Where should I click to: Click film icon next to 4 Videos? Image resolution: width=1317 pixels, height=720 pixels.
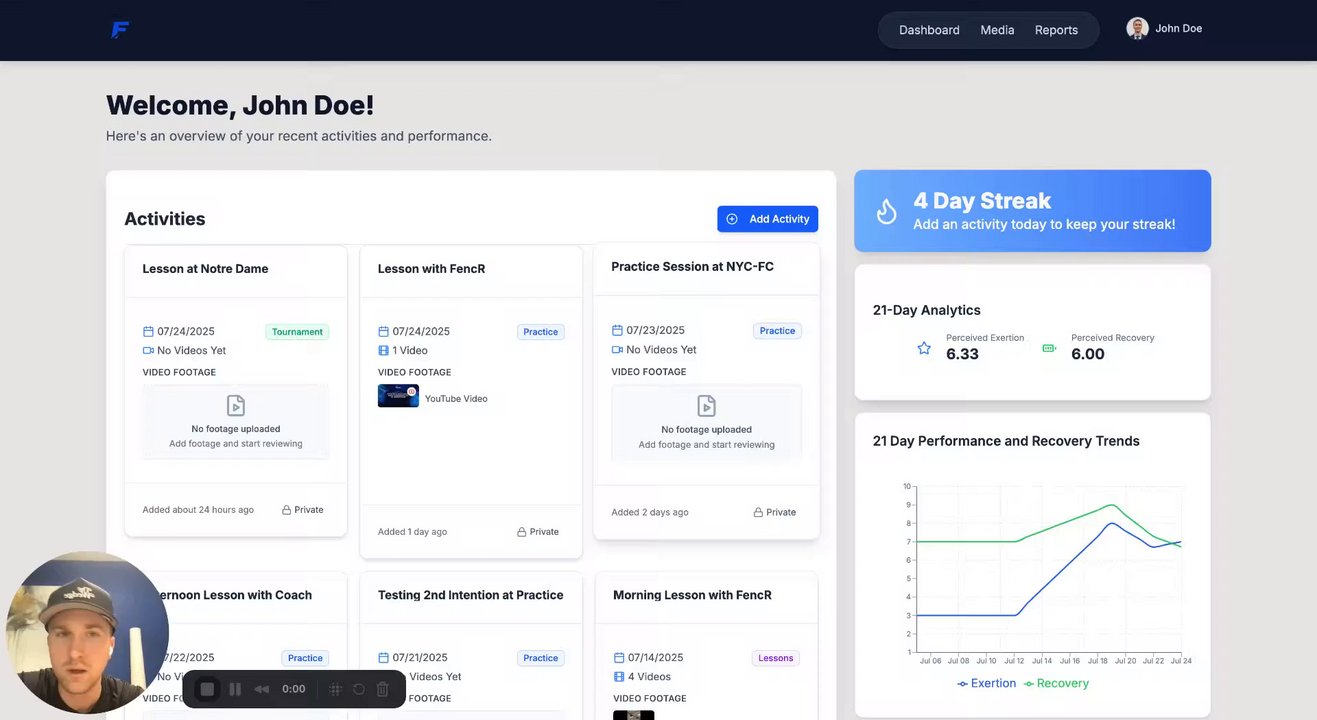(618, 677)
